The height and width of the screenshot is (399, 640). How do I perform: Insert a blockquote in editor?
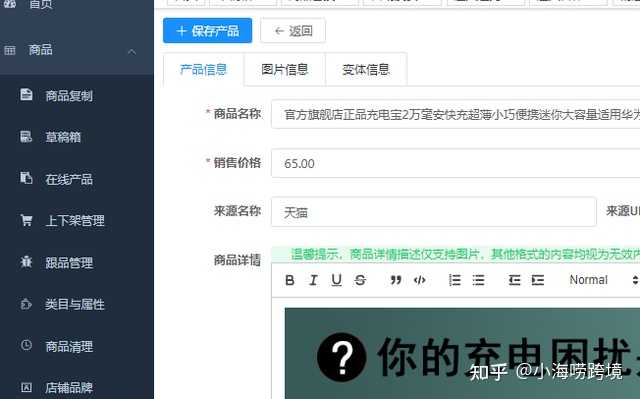pyautogui.click(x=396, y=280)
